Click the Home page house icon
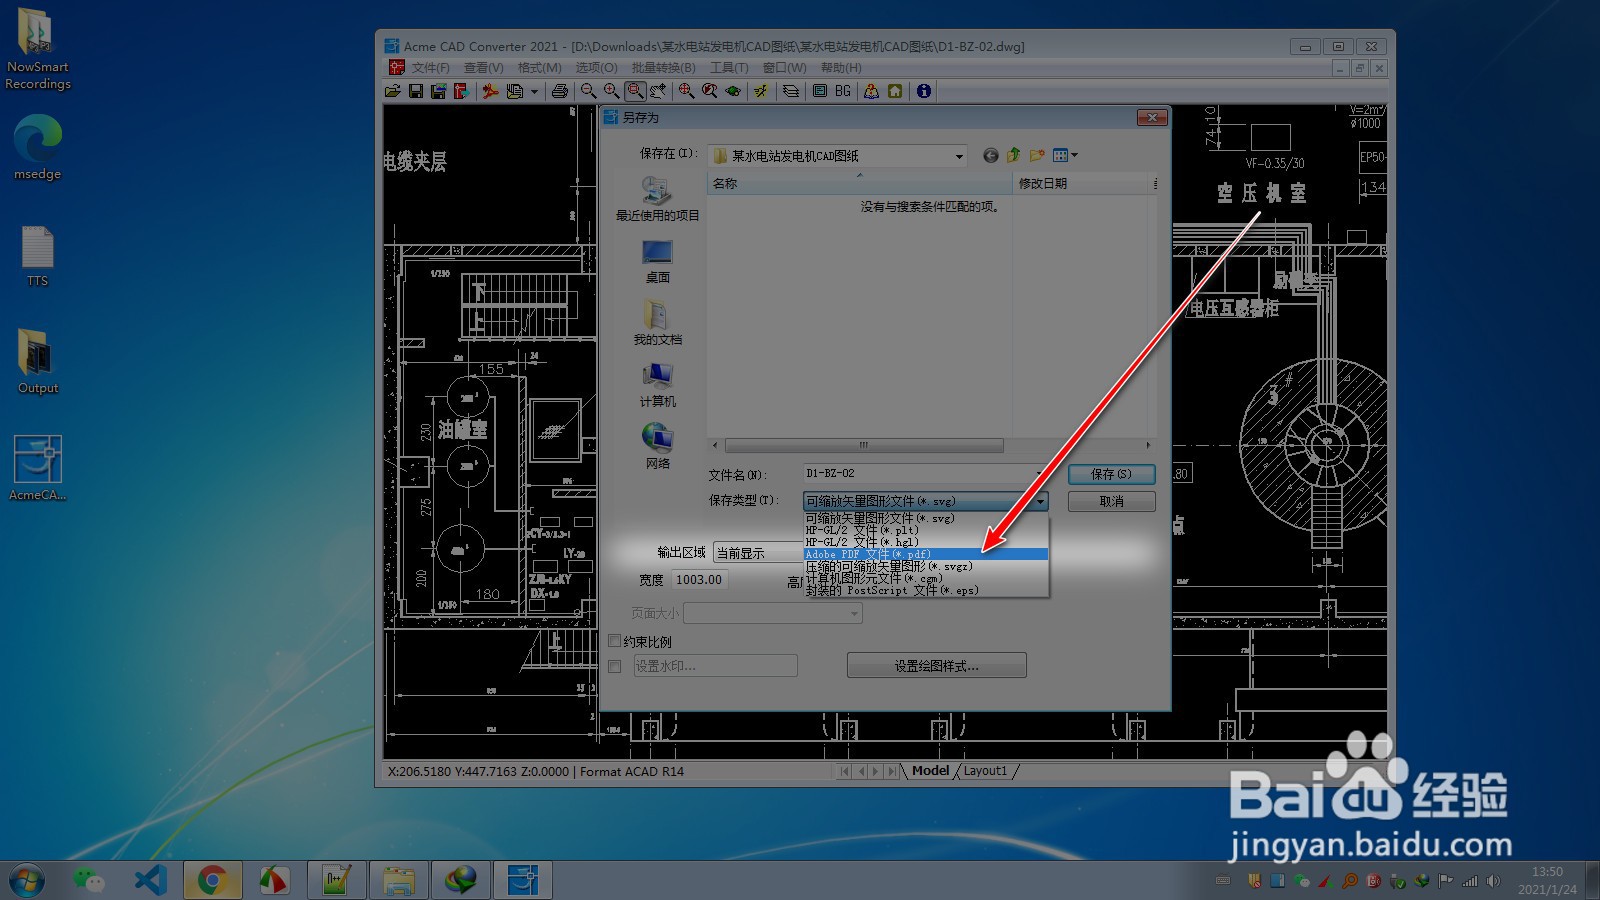 click(x=895, y=91)
